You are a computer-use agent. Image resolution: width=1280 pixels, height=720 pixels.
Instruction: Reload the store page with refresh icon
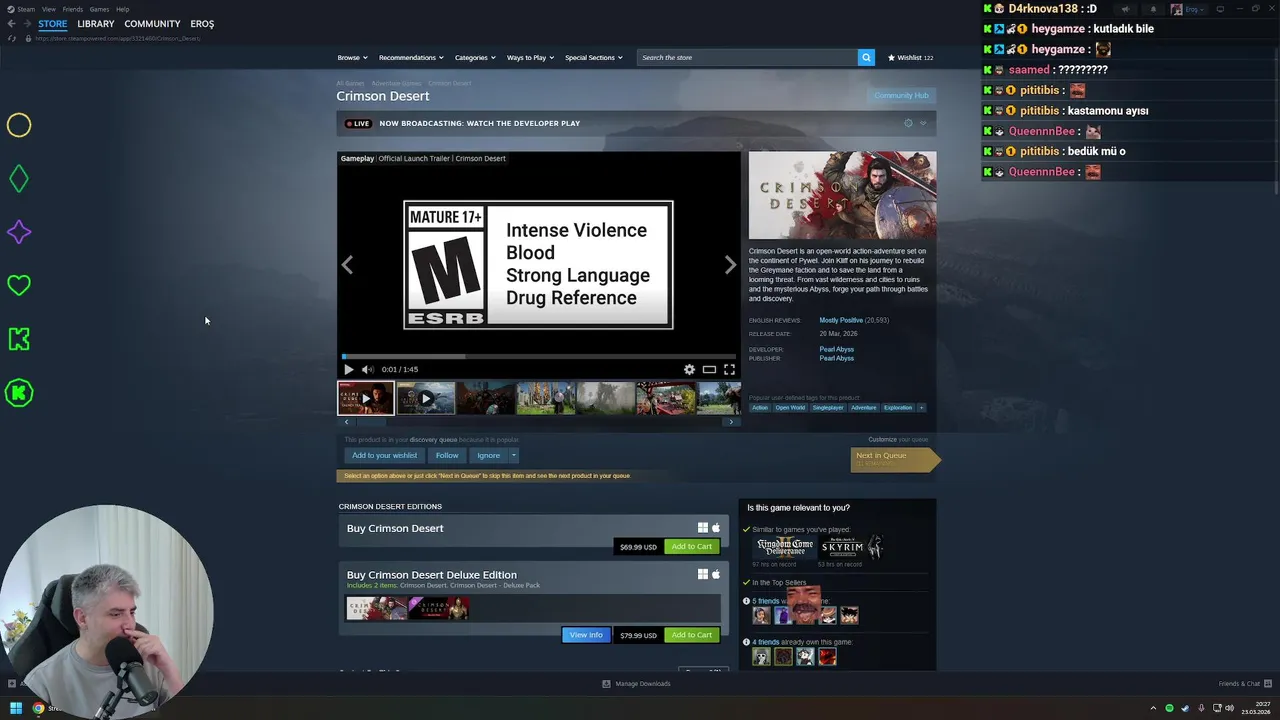click(x=12, y=38)
